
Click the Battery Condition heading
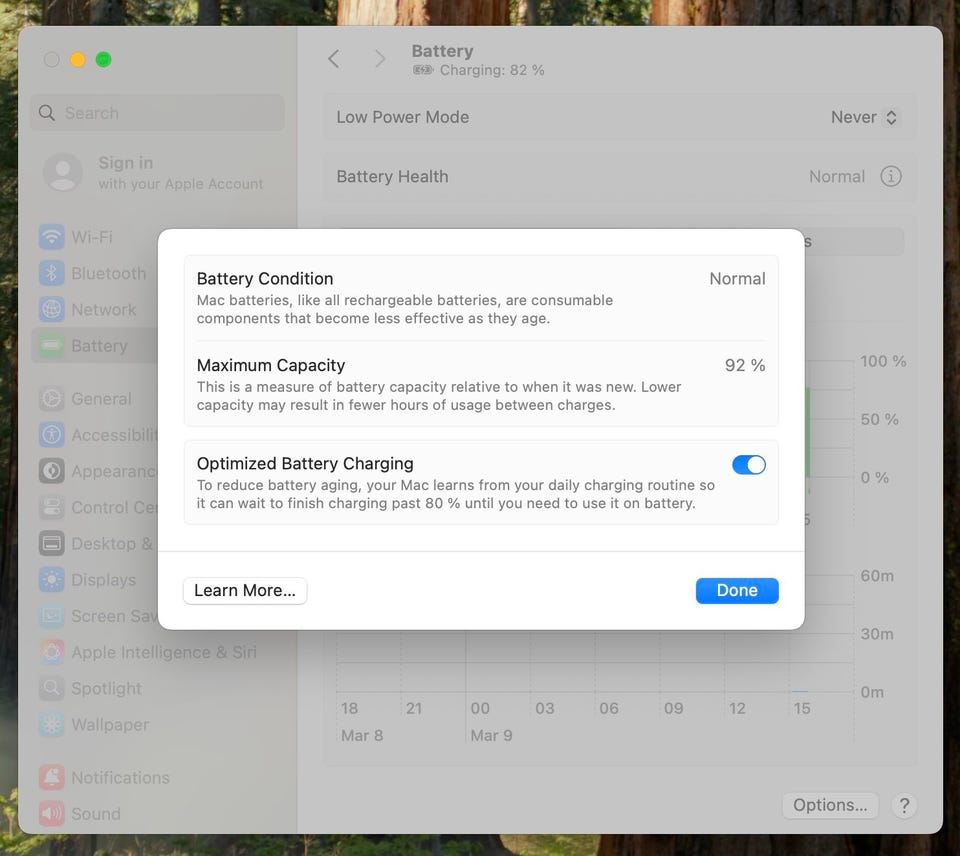tap(265, 279)
